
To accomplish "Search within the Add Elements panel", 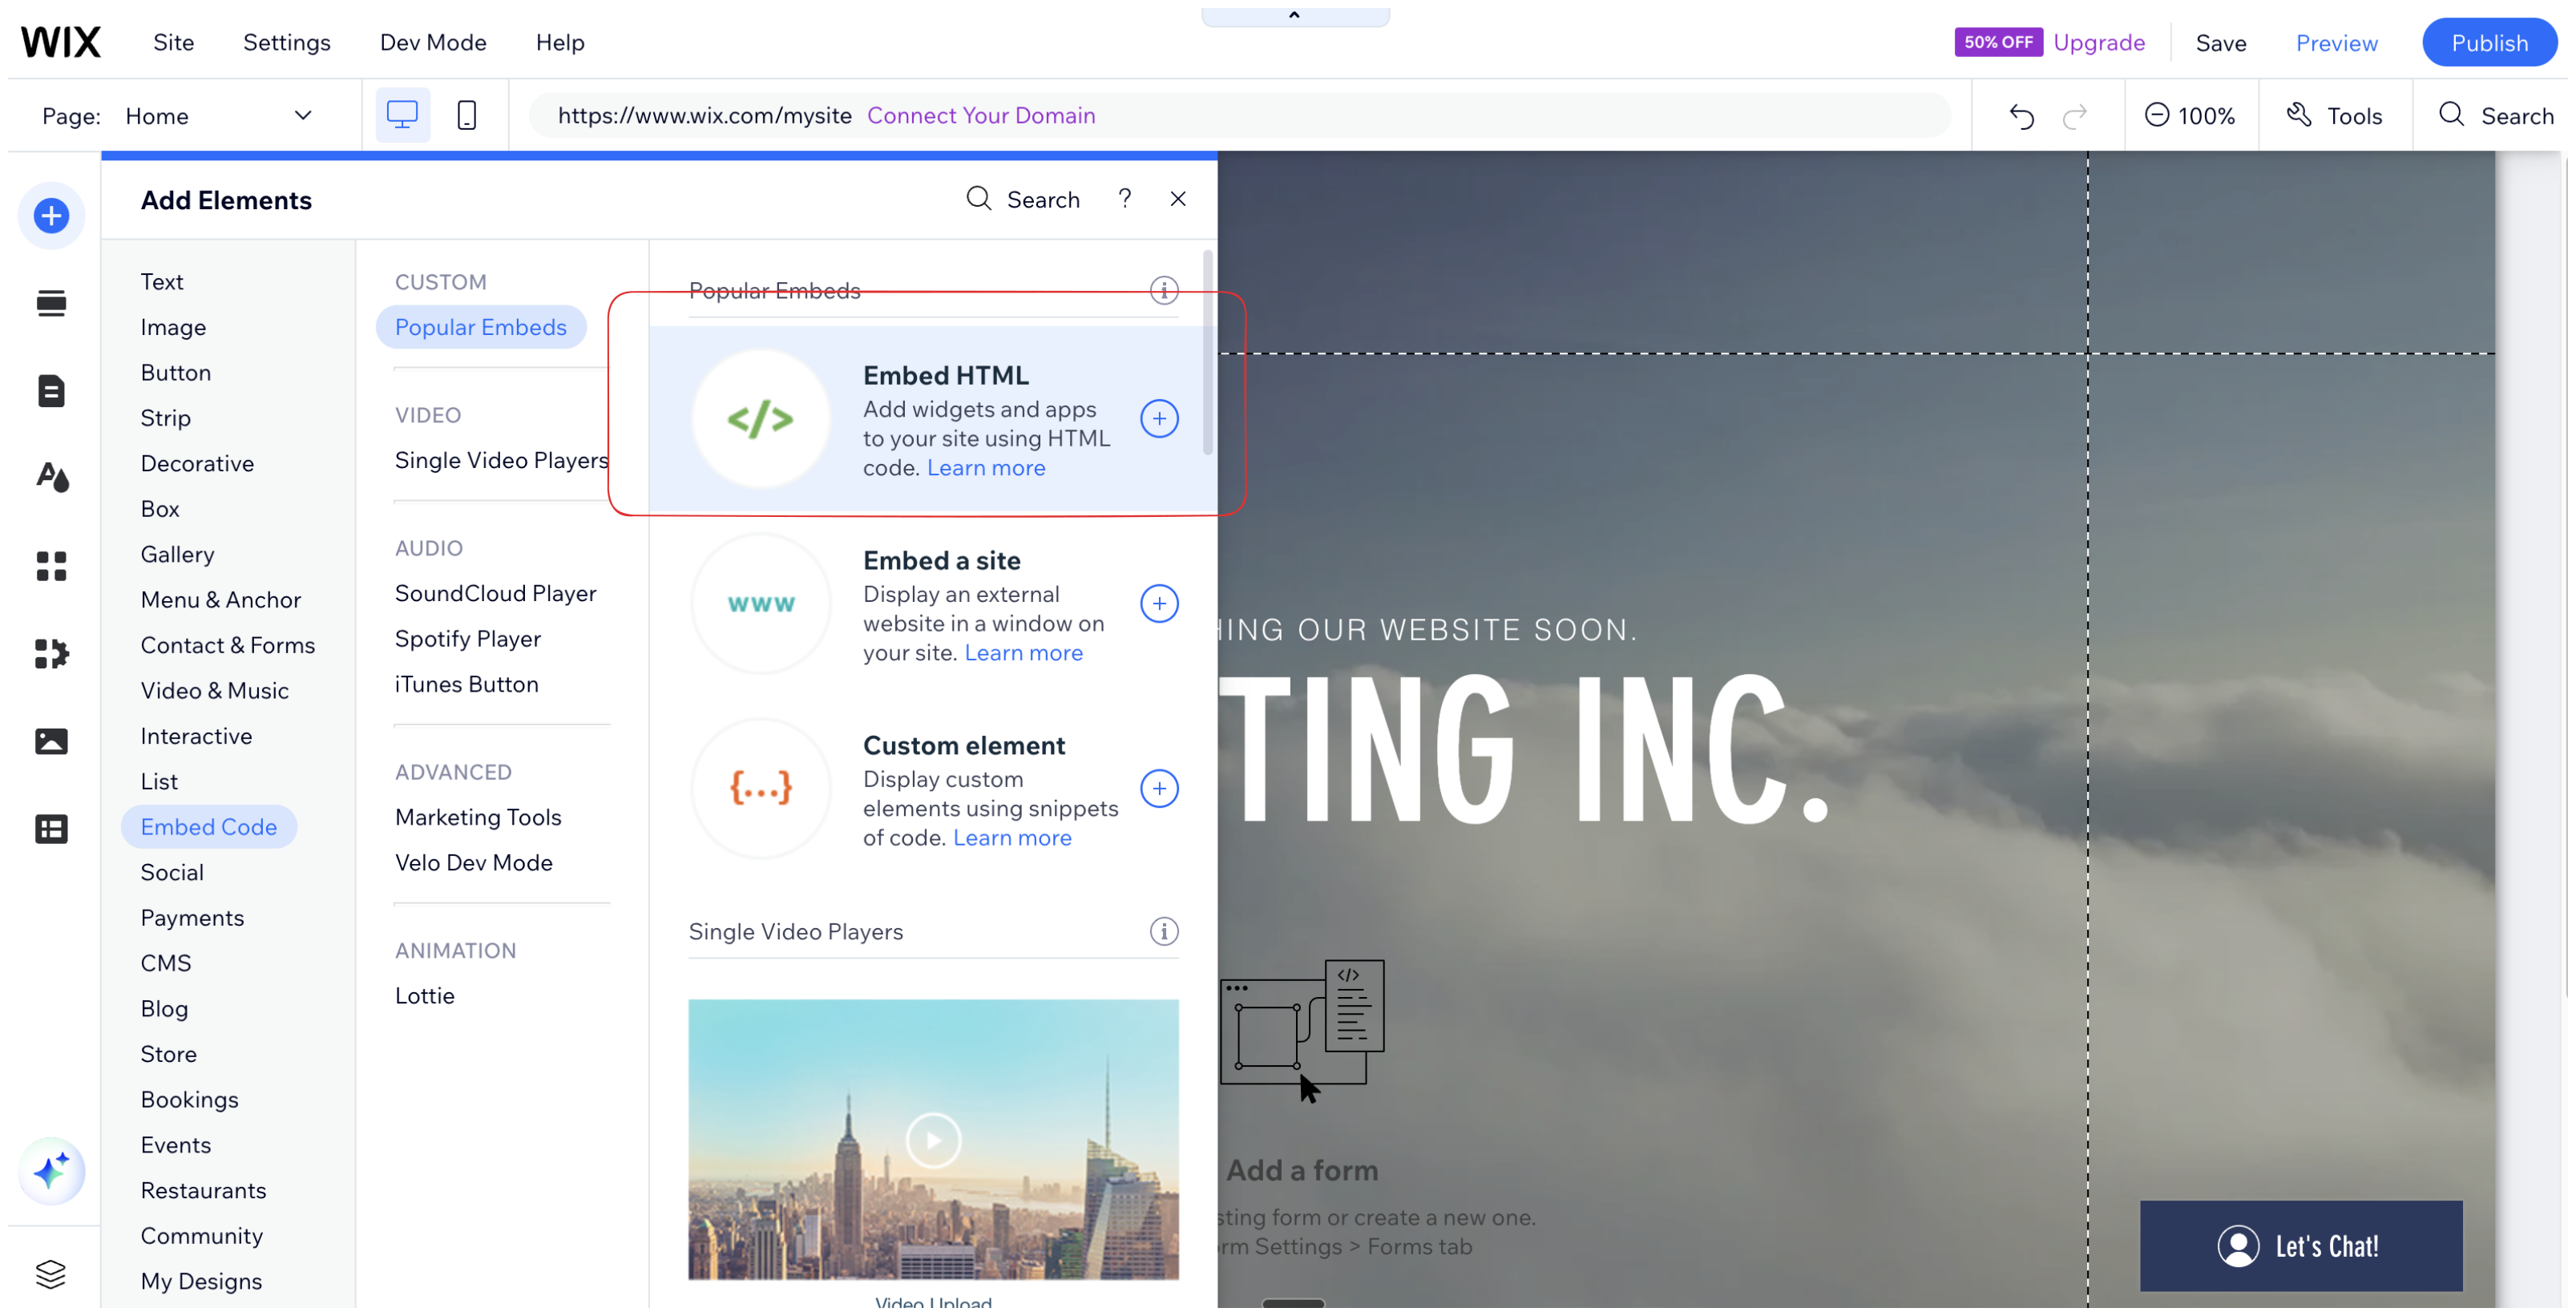I will click(x=1023, y=200).
